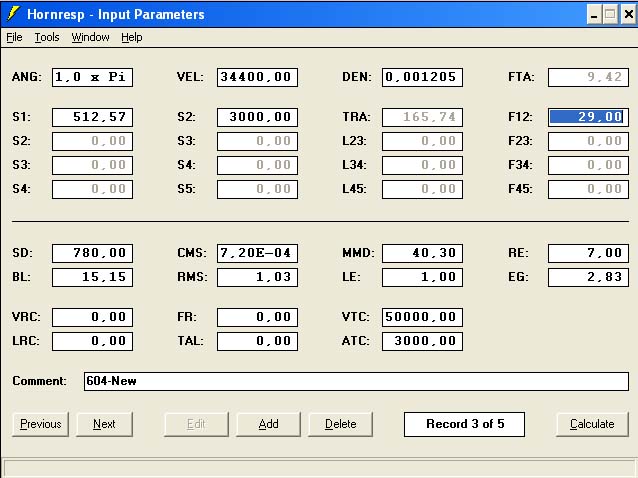Click the S2 field with 3000,00
The image size is (638, 478).
(x=257, y=117)
